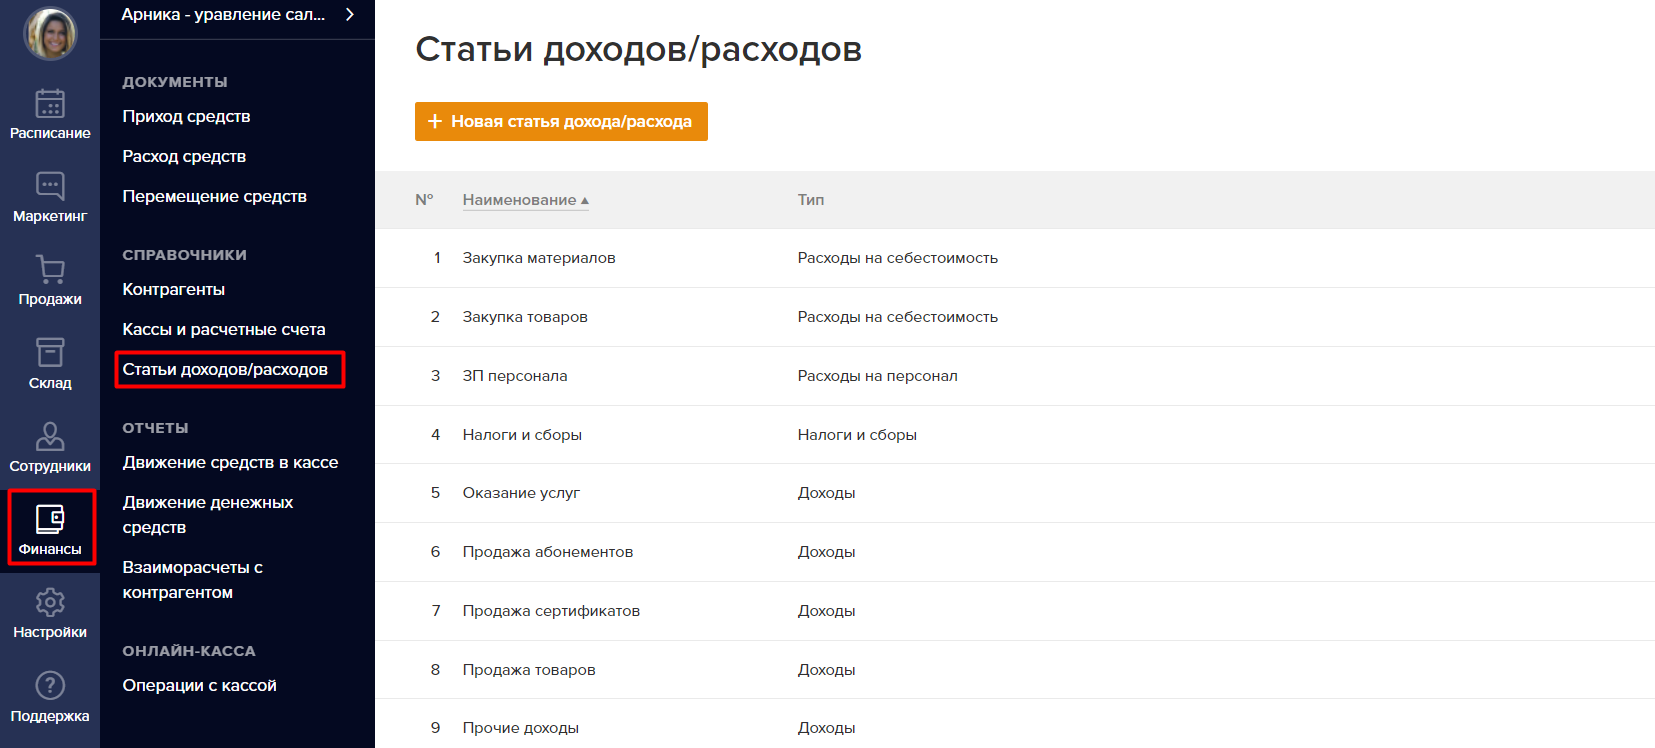Open Приход средств menu item
This screenshot has width=1655, height=748.
(186, 117)
